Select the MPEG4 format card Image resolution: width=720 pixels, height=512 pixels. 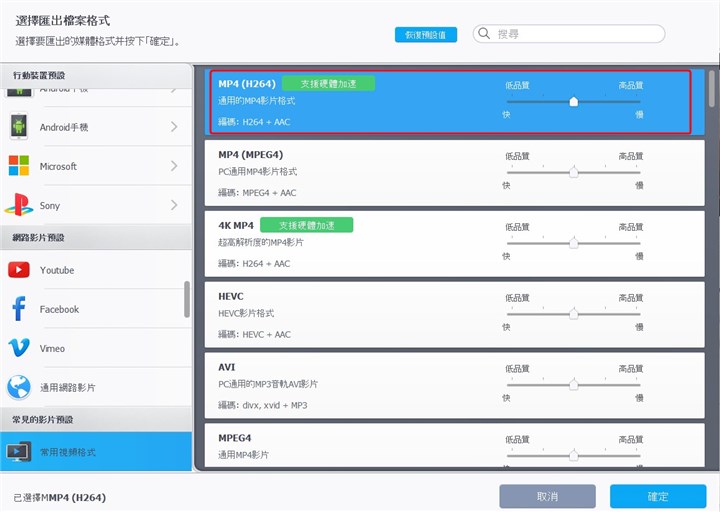click(x=455, y=445)
